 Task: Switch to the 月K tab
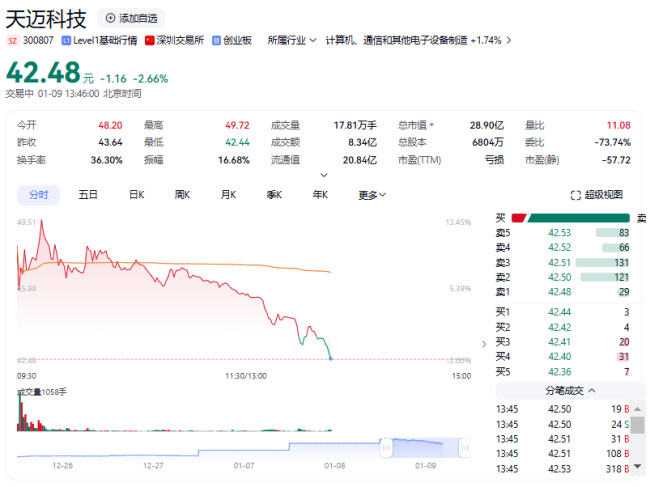228,195
